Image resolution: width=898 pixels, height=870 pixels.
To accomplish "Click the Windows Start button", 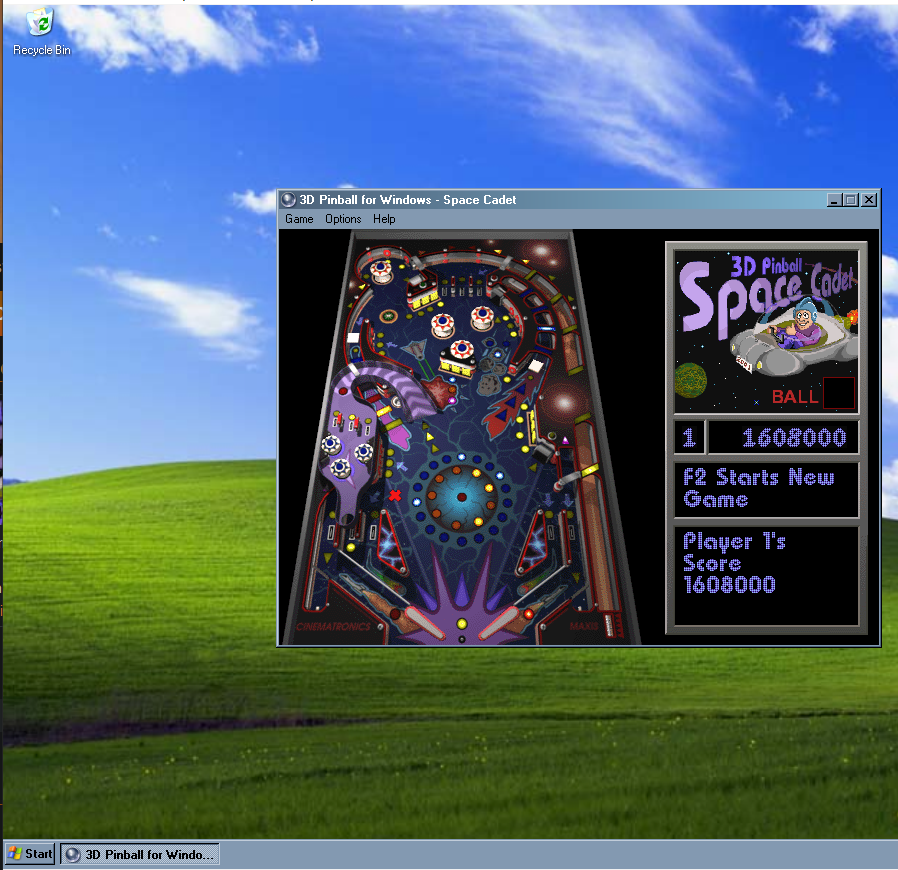I will [x=29, y=853].
